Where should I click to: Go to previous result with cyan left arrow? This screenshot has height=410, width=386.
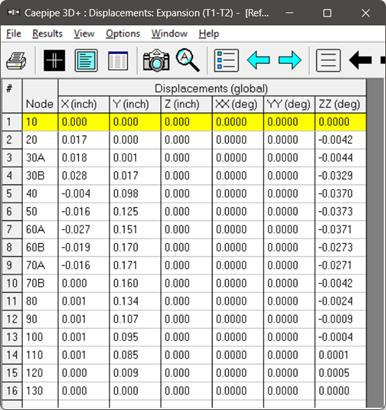(x=258, y=60)
